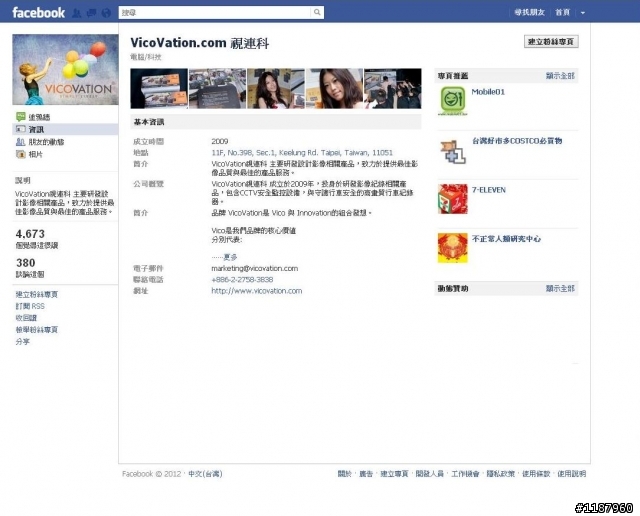640x516 pixels.
Task: Open 廣告 footer link
Action: coord(366,474)
